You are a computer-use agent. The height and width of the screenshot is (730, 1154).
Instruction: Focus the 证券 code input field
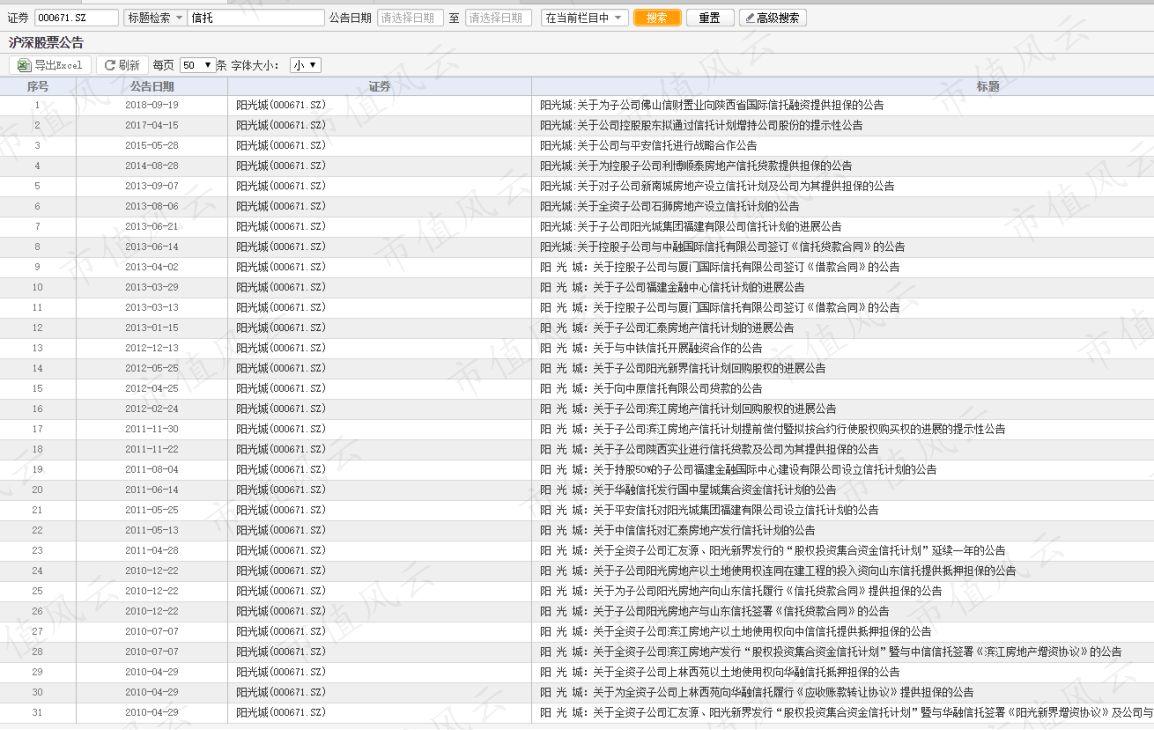point(76,18)
